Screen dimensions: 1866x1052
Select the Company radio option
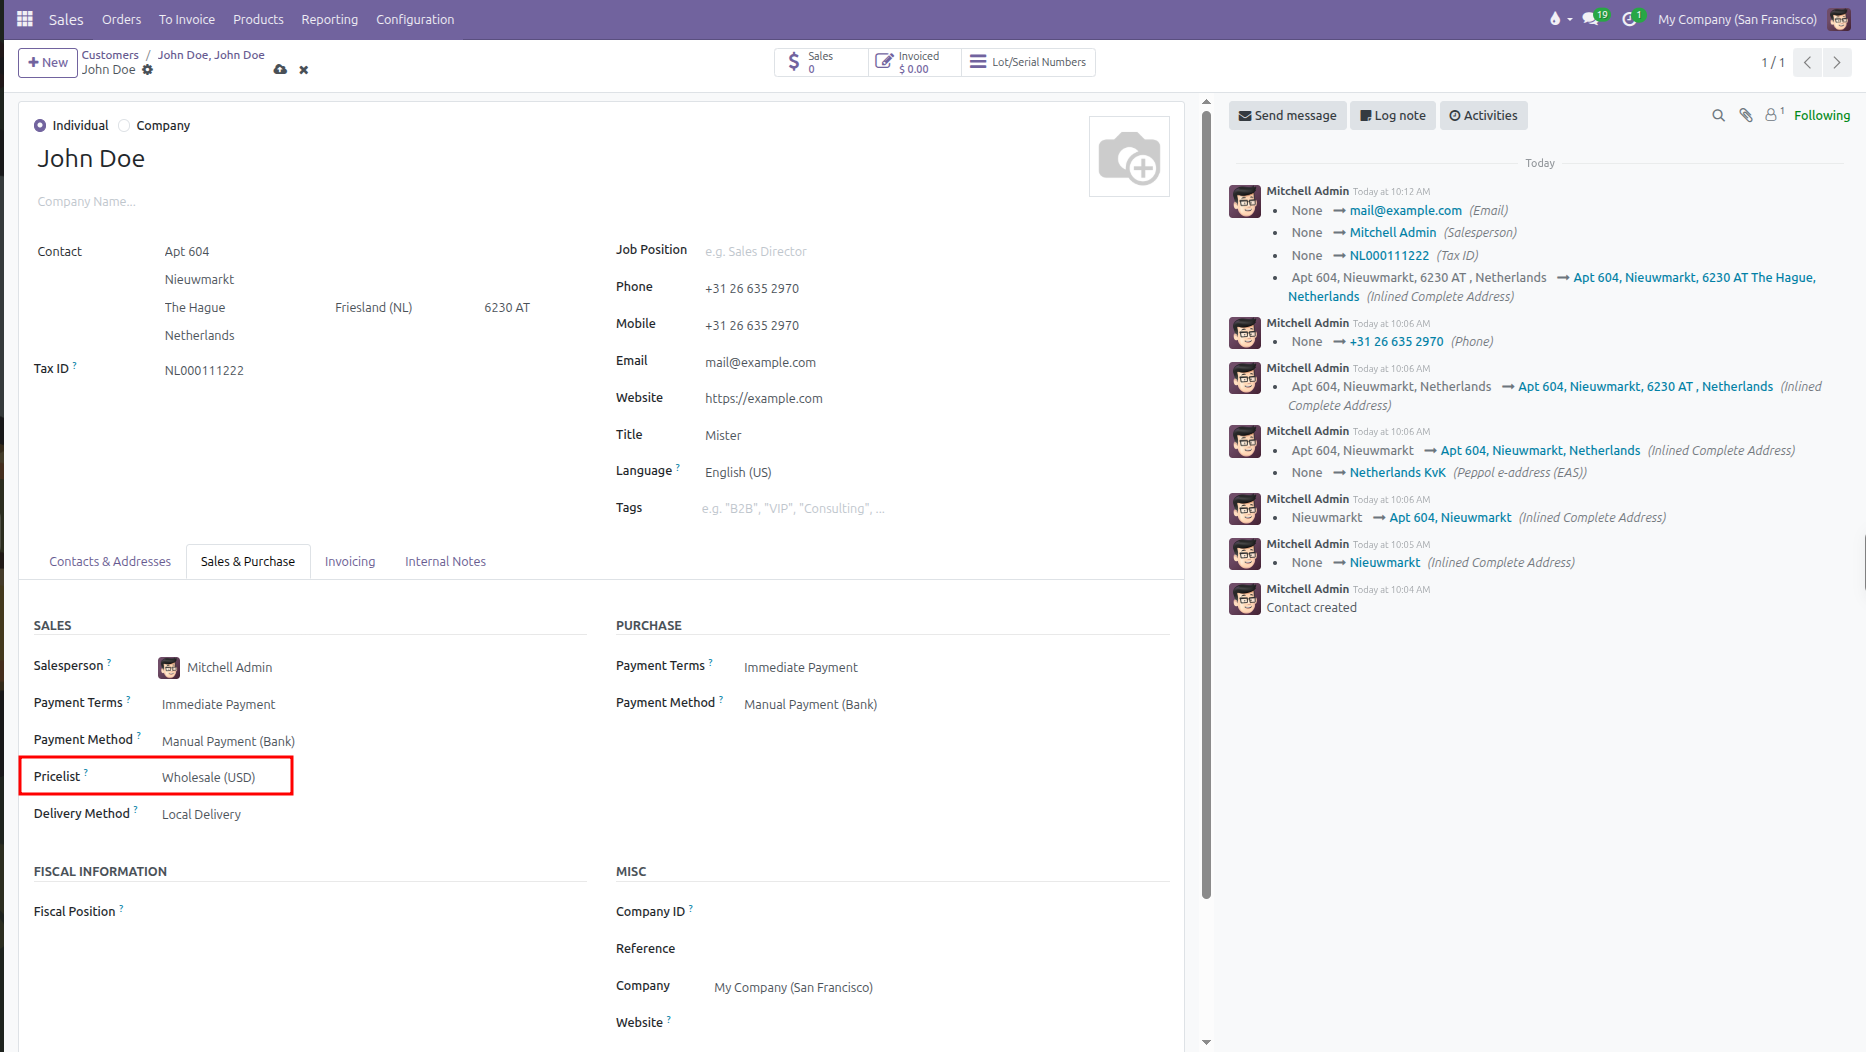click(x=124, y=126)
